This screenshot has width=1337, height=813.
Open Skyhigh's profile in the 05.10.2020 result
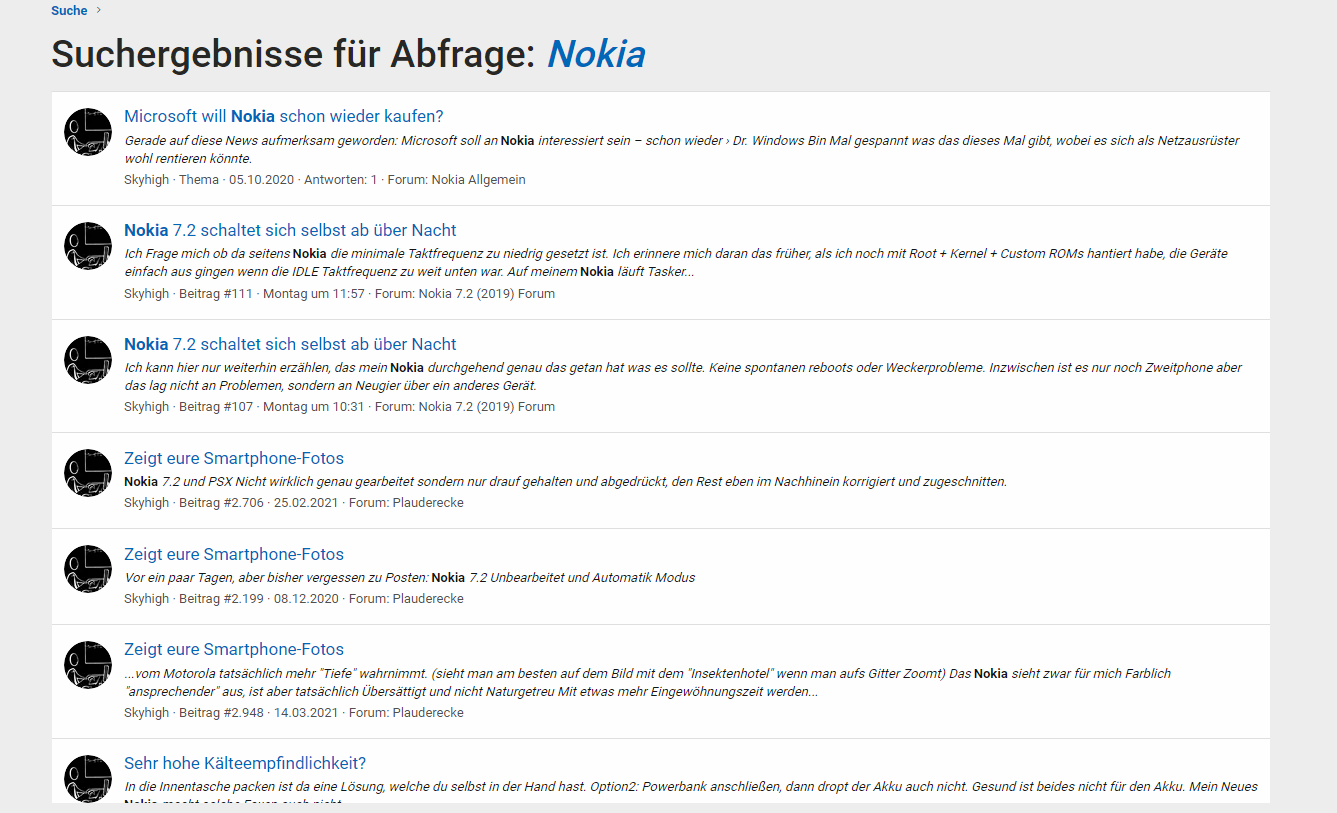[x=147, y=180]
